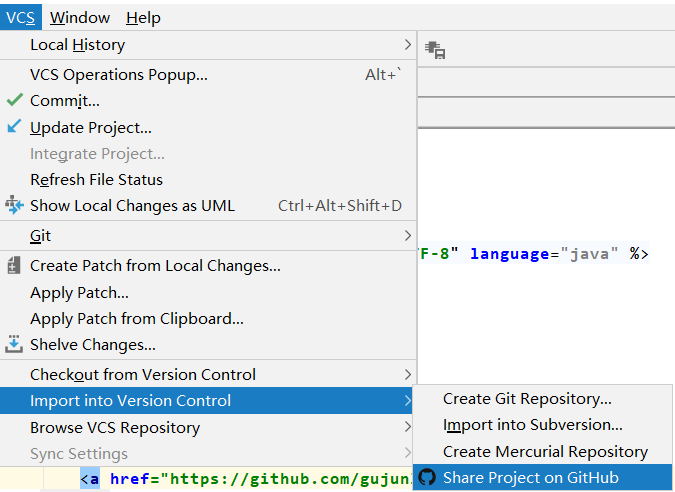Select Import into Subversion
Image resolution: width=675 pixels, height=492 pixels.
(532, 425)
